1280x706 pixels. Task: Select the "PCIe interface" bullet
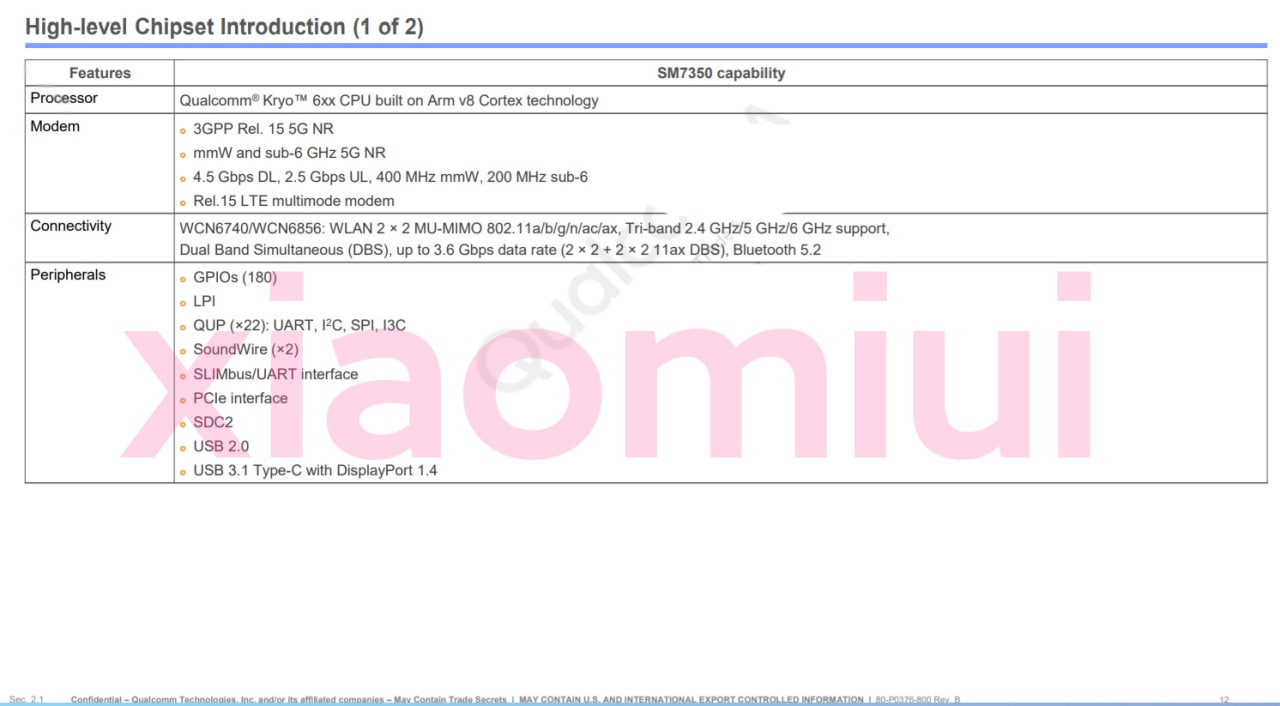[240, 398]
